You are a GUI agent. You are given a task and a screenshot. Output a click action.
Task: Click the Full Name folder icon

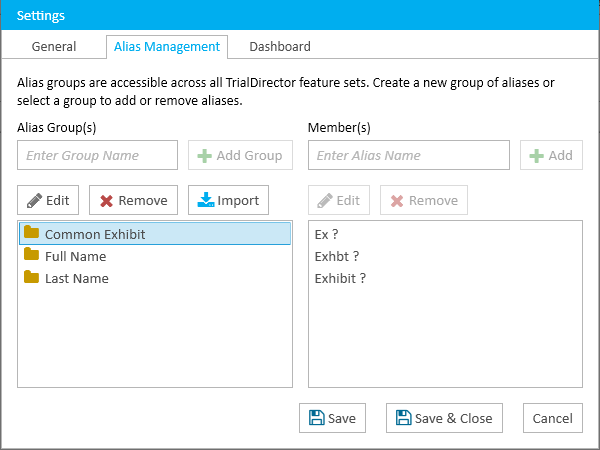pos(31,254)
